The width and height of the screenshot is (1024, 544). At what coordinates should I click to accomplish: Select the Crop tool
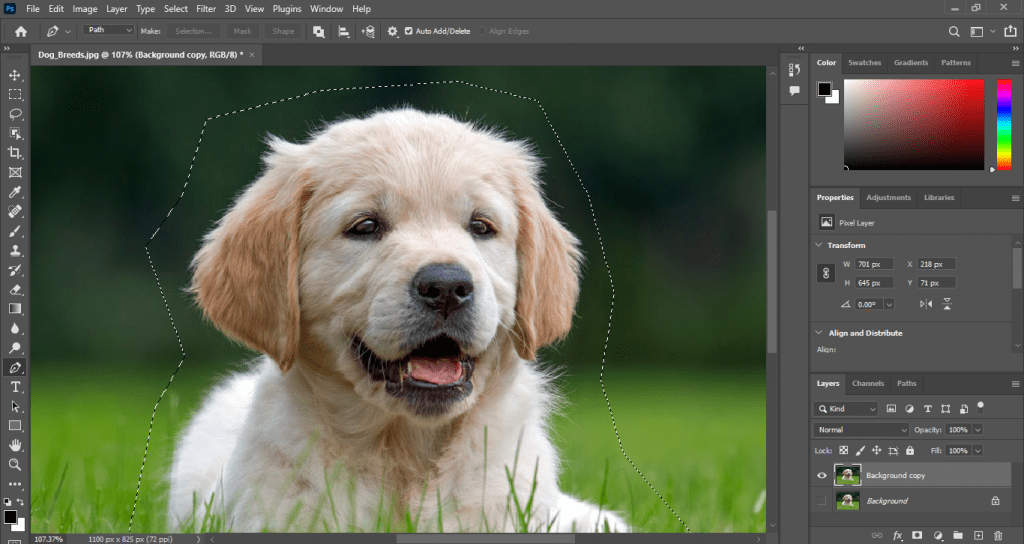point(15,153)
